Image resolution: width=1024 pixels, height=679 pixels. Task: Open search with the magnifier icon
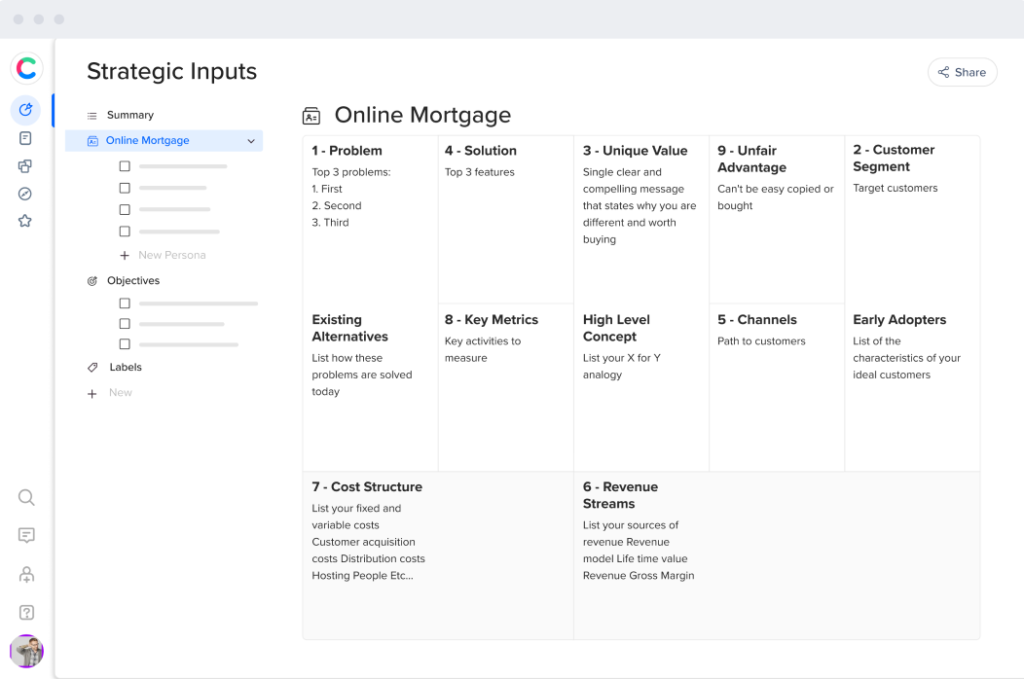point(26,497)
